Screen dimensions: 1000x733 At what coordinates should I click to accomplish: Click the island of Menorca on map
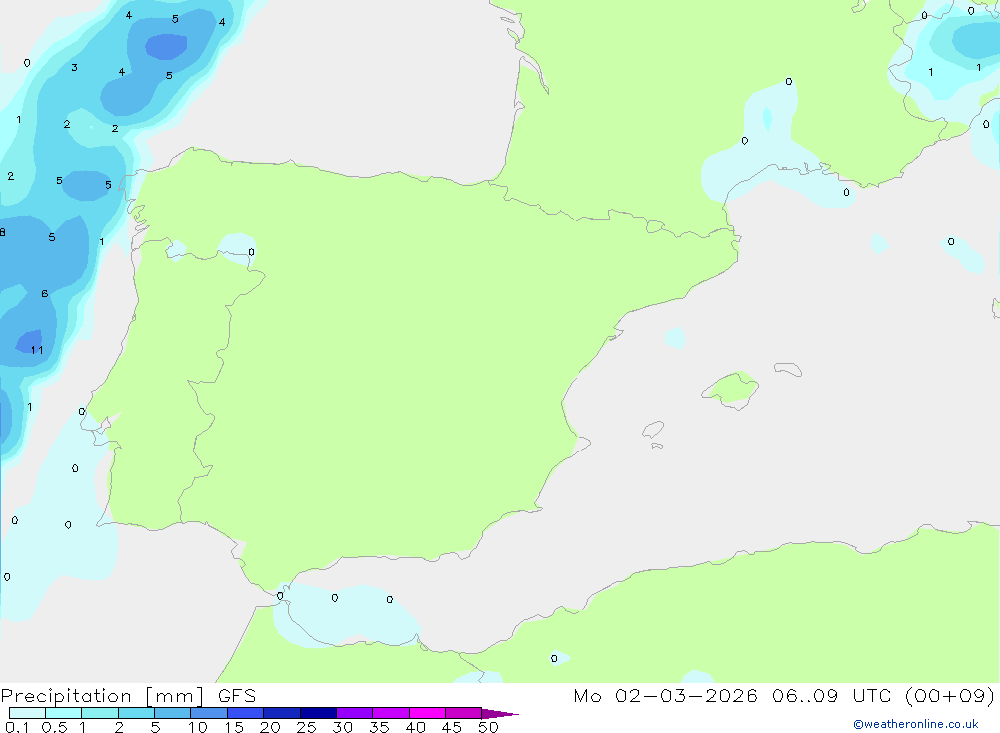[788, 369]
